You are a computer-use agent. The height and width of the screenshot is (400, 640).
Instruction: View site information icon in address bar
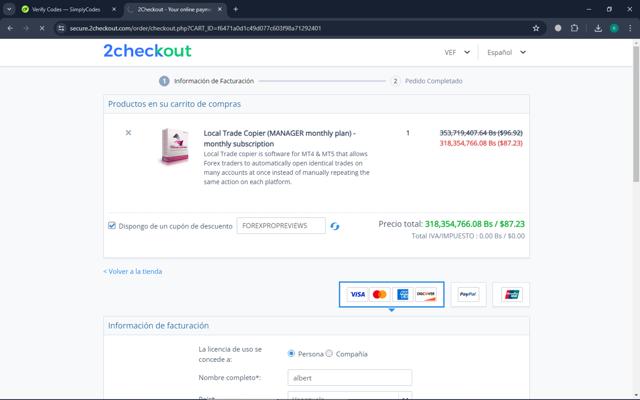click(61, 28)
